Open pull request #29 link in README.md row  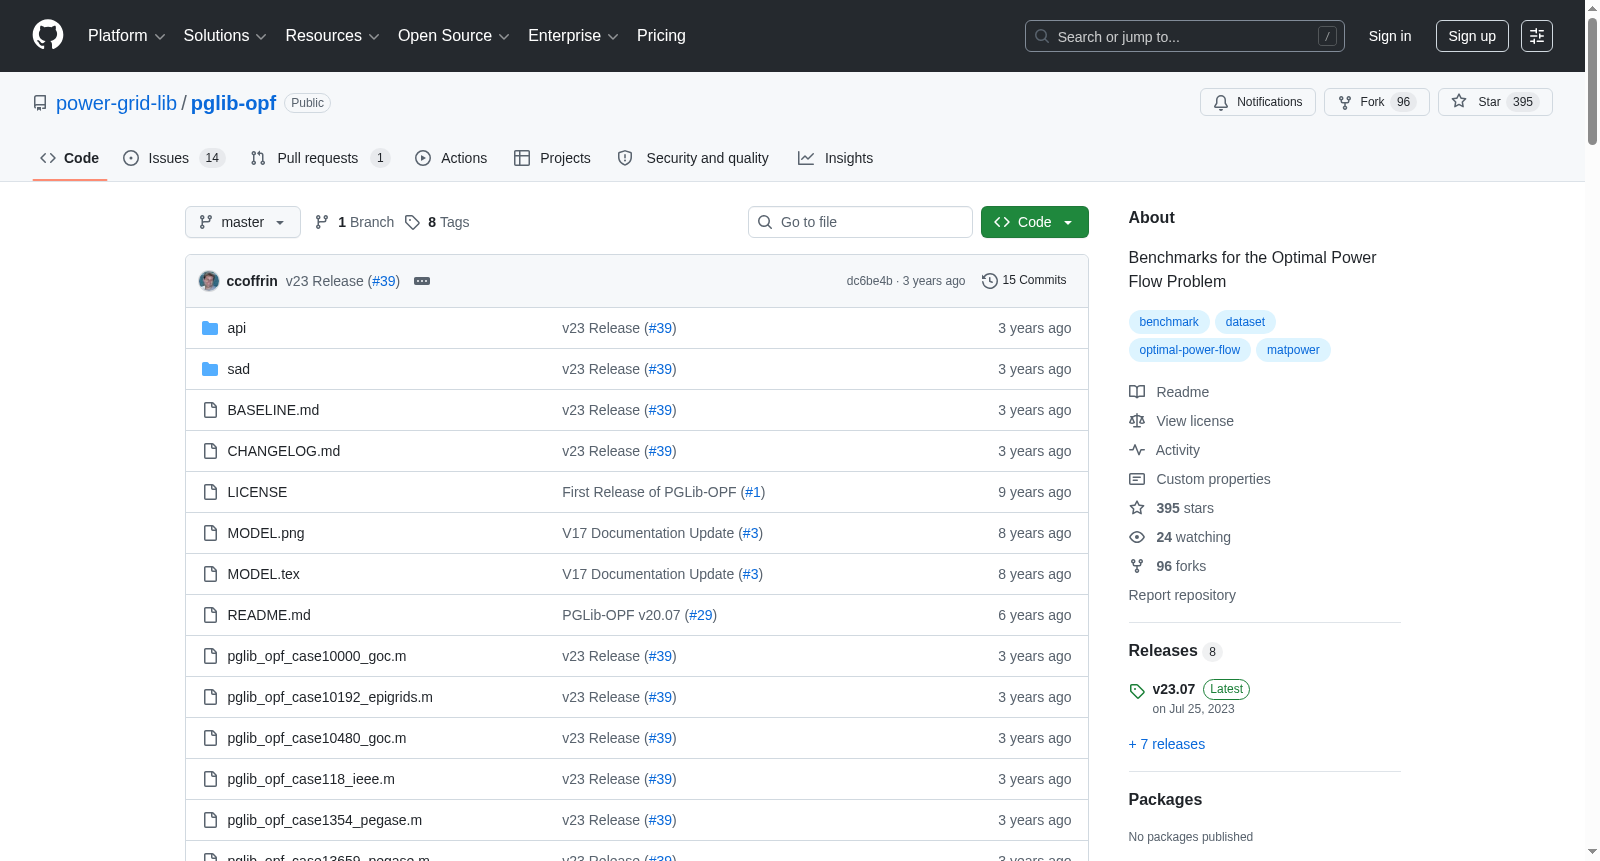pos(701,615)
